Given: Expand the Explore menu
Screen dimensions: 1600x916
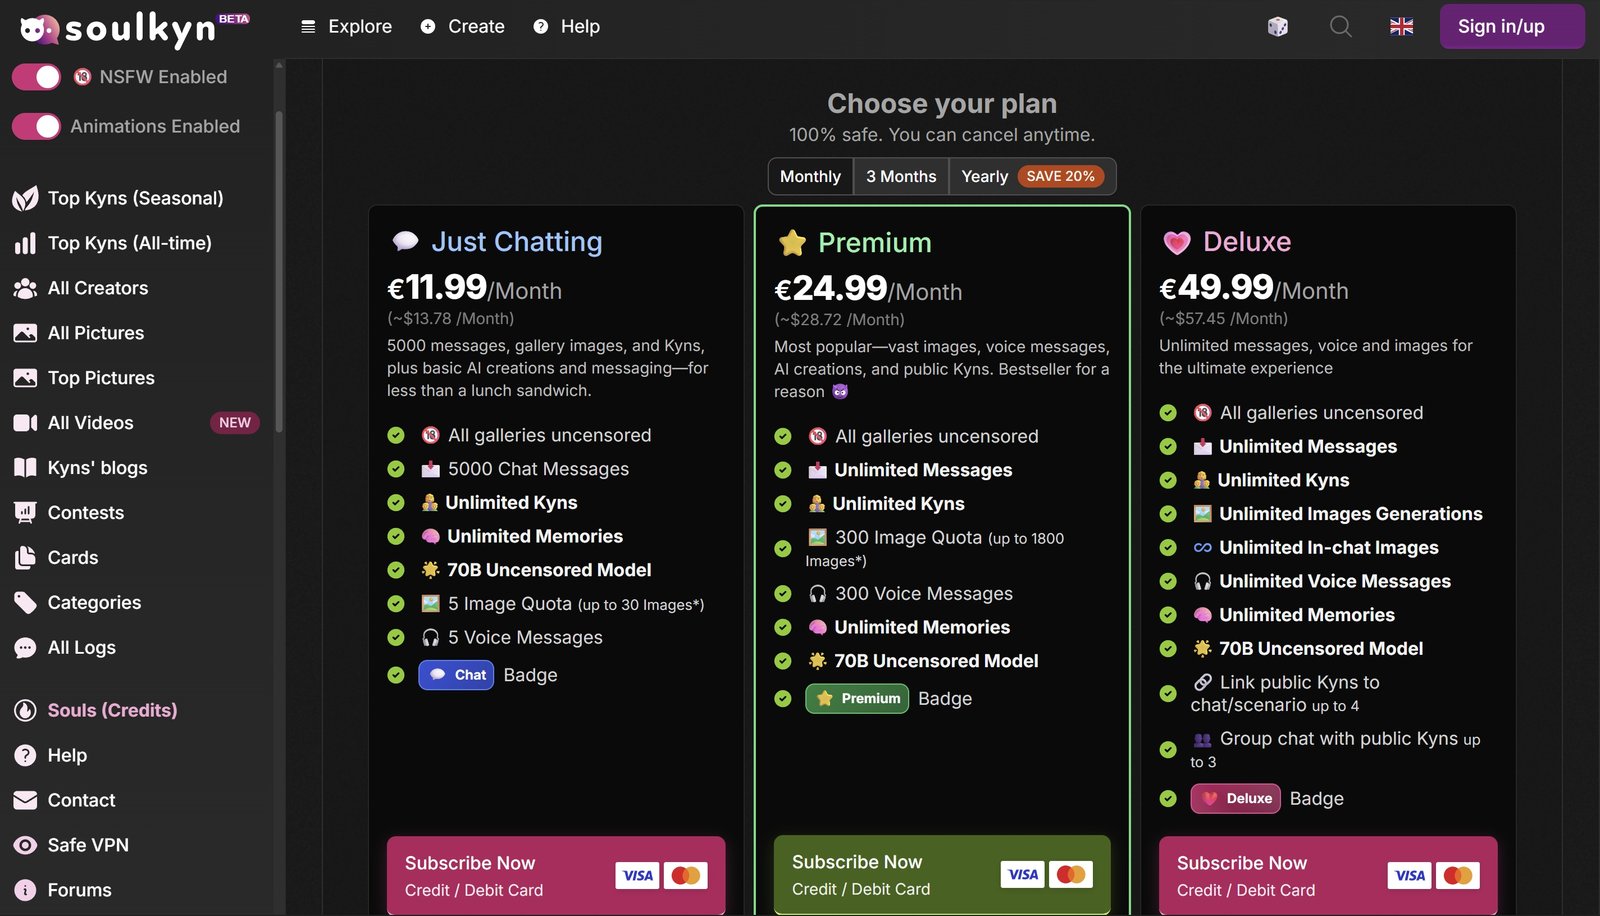Looking at the screenshot, I should click(x=346, y=27).
